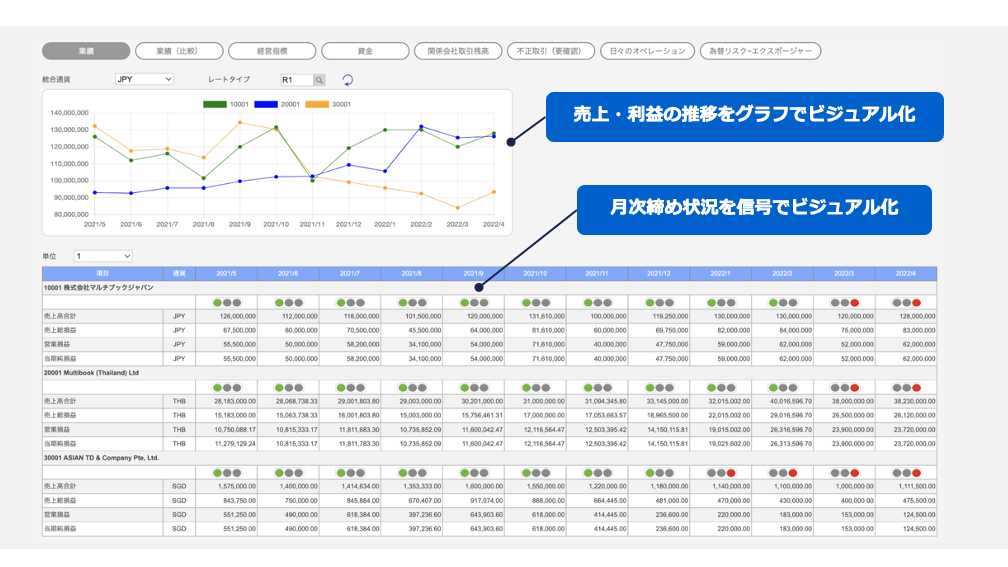Click the 2021/5 status signal for company 10001
Viewport: 1008px width, 567px height.
pos(226,302)
